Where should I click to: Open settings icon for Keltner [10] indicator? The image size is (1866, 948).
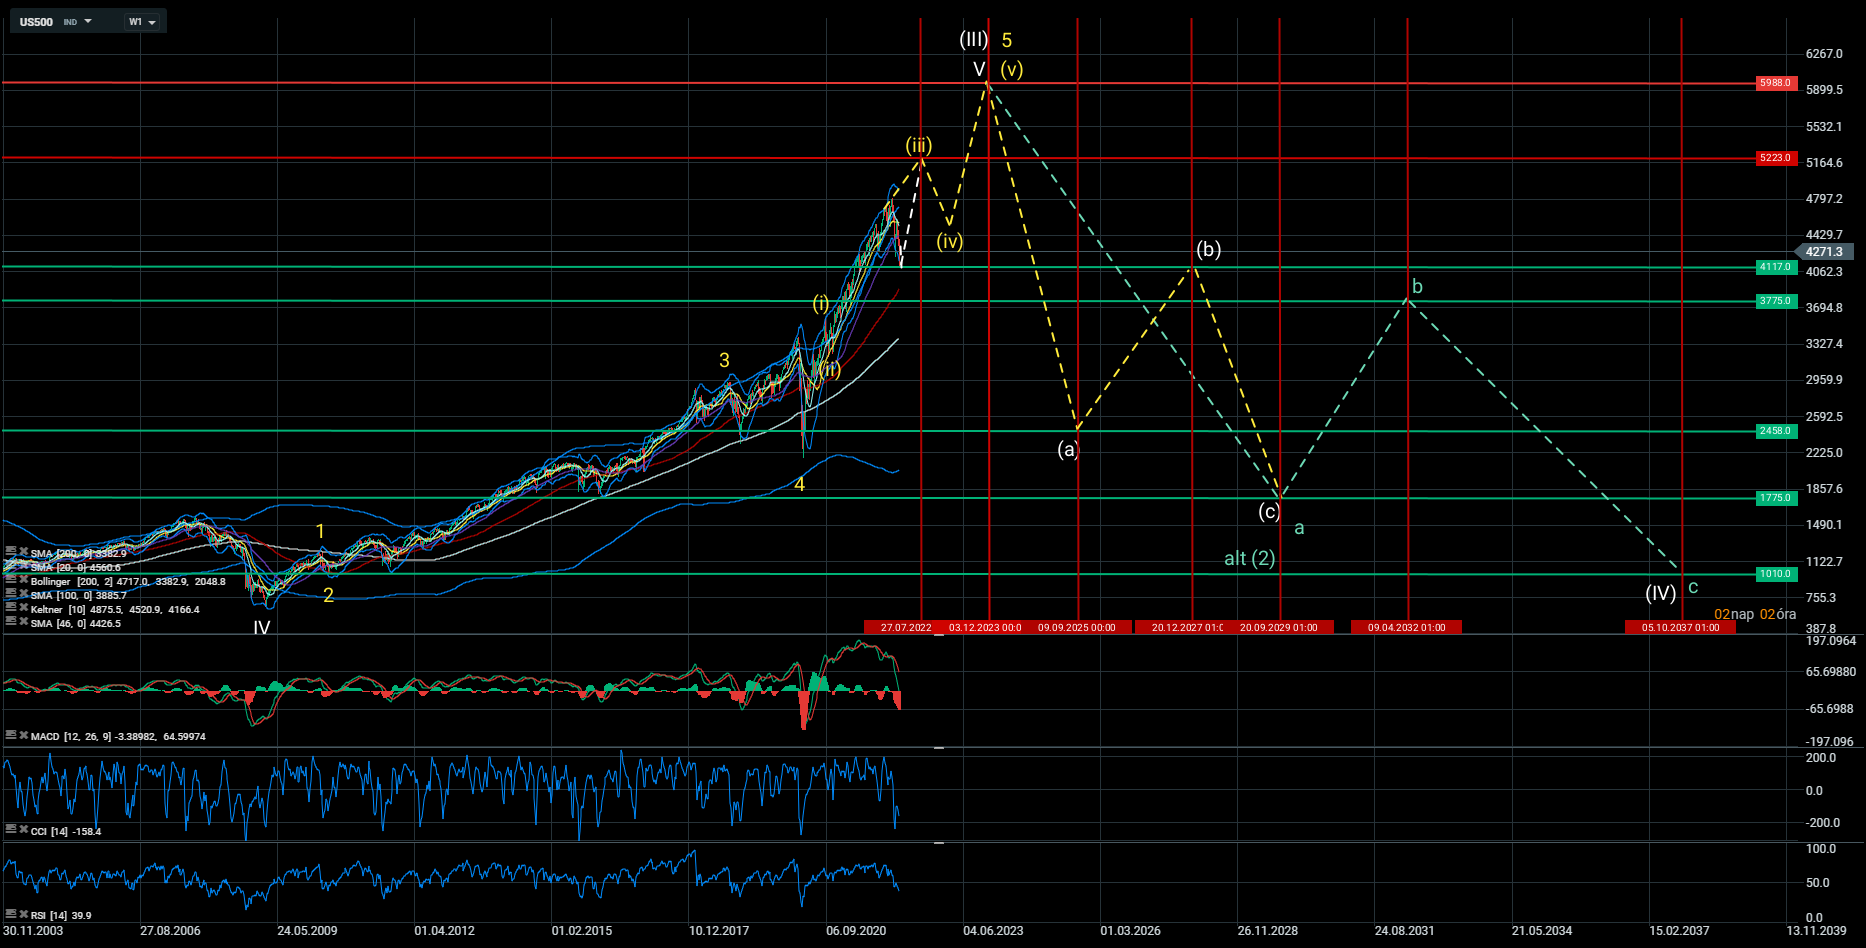coord(11,608)
